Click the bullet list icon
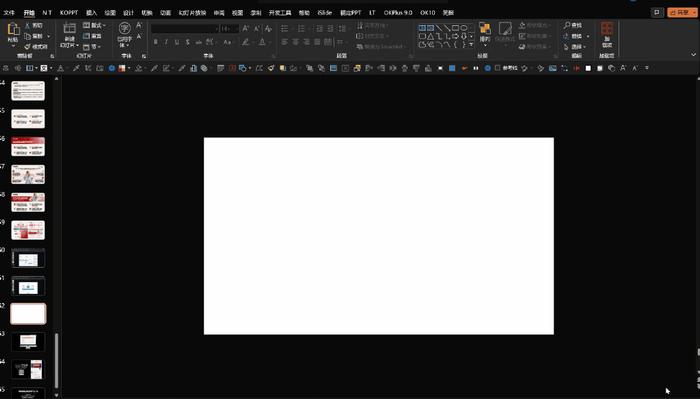This screenshot has width=700, height=399. point(285,29)
